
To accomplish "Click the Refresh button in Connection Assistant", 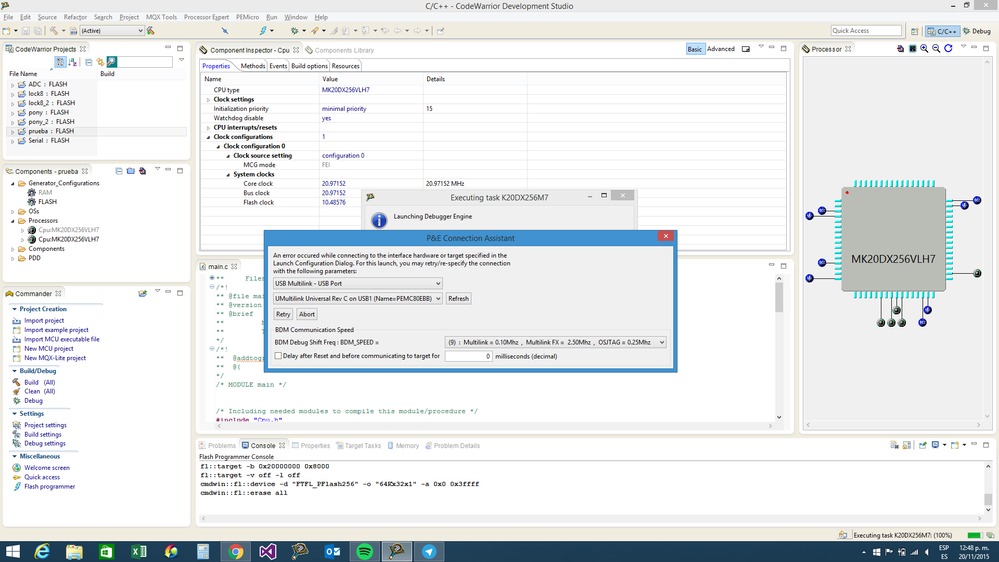I will pos(458,298).
